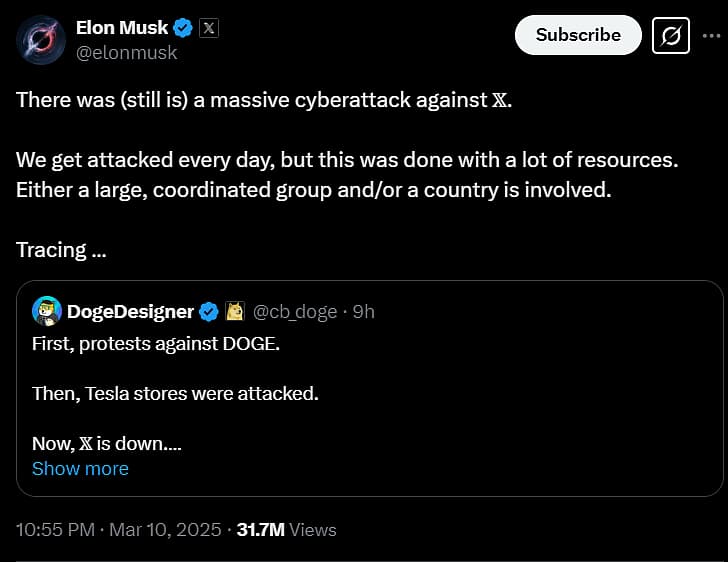This screenshot has height=562, width=728.
Task: Click DogeDesigner's Doge avatar image
Action: coord(47,311)
